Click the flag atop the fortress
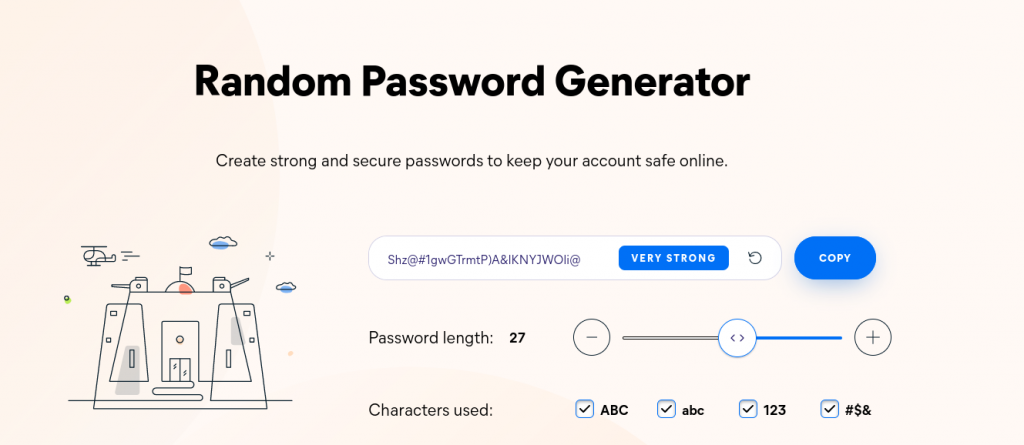 pyautogui.click(x=185, y=271)
